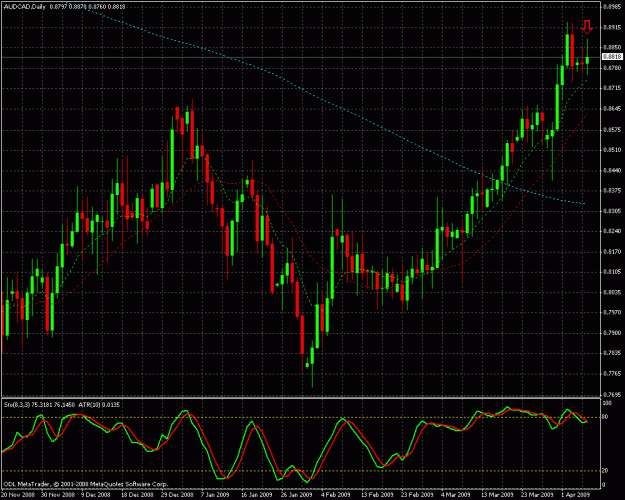Click the 16 Jan 2009 date label
This screenshot has height=500, width=625.
point(256,495)
